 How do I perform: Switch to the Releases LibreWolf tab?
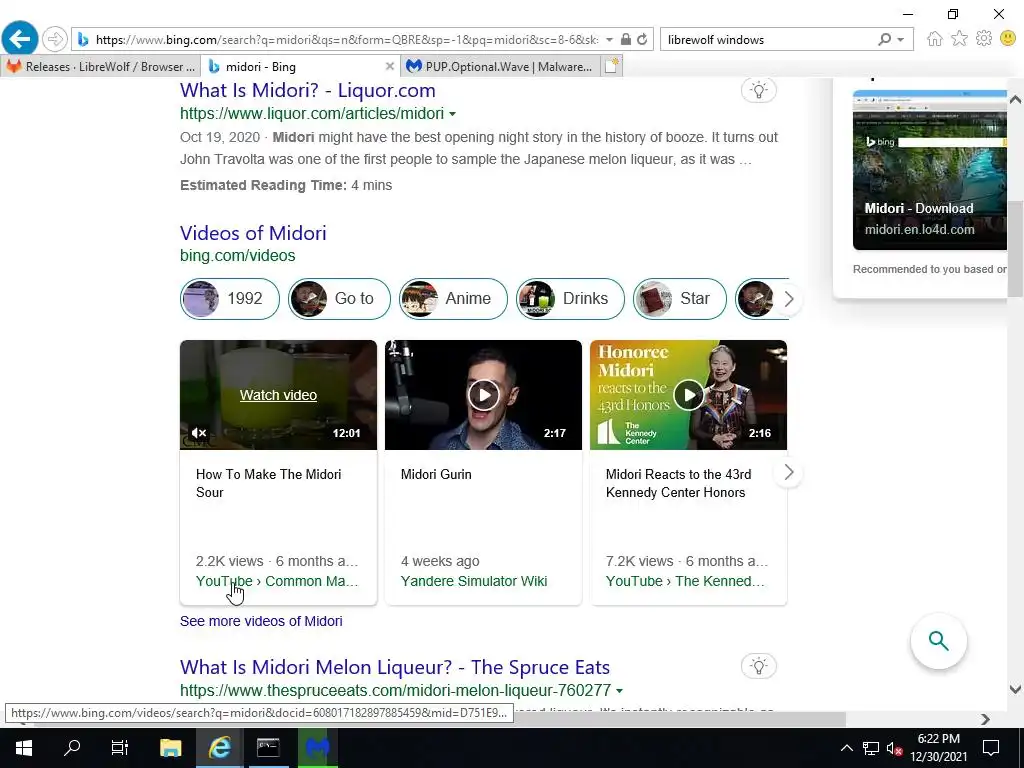point(101,67)
